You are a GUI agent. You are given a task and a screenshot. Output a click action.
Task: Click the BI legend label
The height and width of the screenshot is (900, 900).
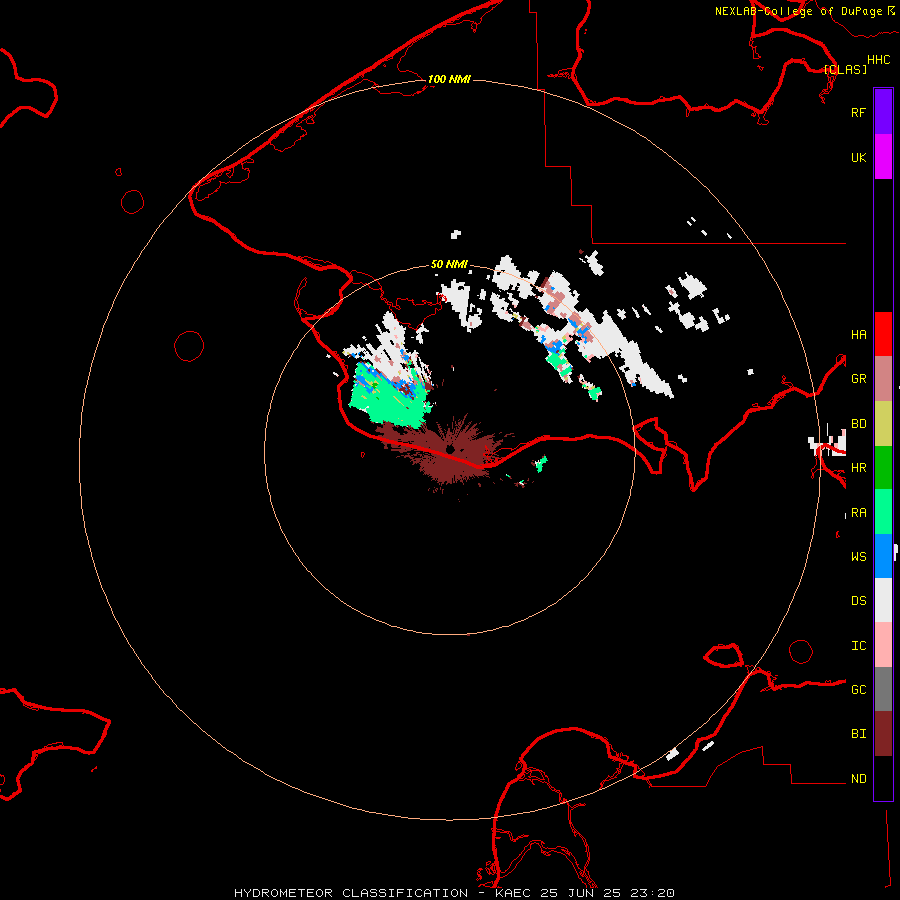[858, 734]
